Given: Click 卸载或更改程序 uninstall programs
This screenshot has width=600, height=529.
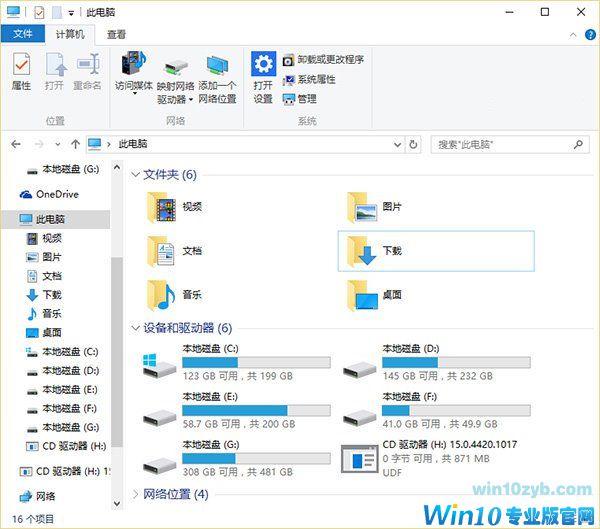Looking at the screenshot, I should pos(323,60).
